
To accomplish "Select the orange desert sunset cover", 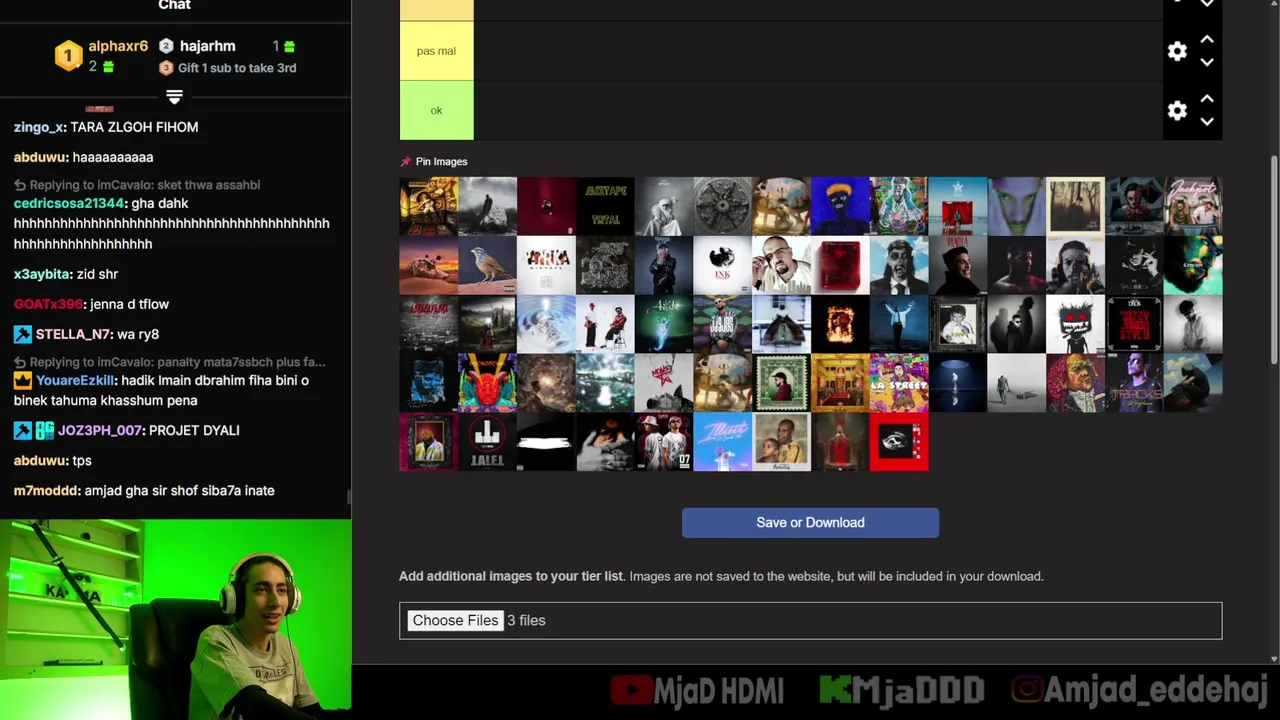I will click(x=428, y=265).
